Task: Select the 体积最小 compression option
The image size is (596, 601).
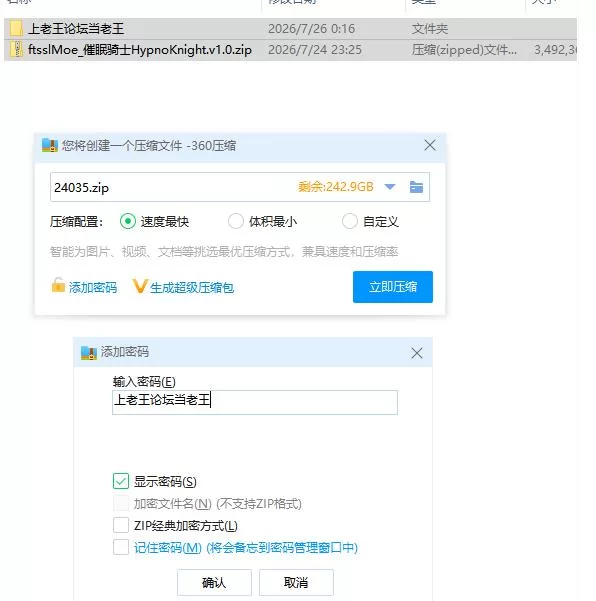Action: tap(236, 222)
